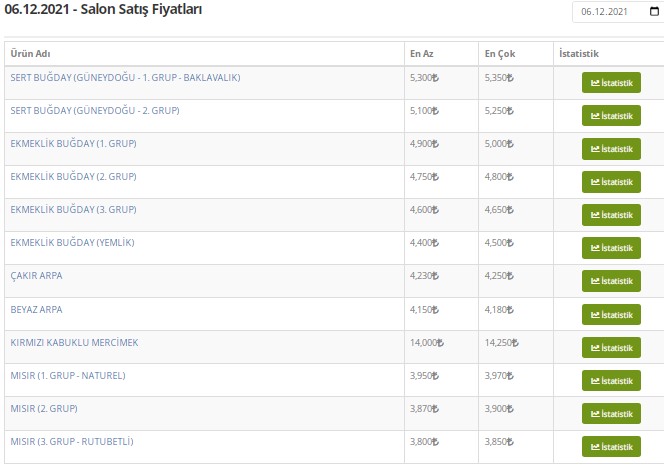Click chart icon for KIRMIZI KABUKLU MERCİMEK
The height and width of the screenshot is (472, 664).
595,347
